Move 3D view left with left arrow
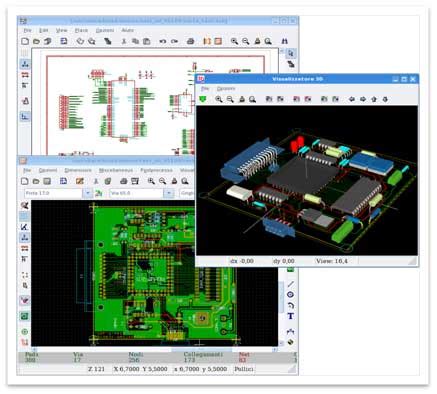This screenshot has width=437, height=394. click(x=351, y=99)
